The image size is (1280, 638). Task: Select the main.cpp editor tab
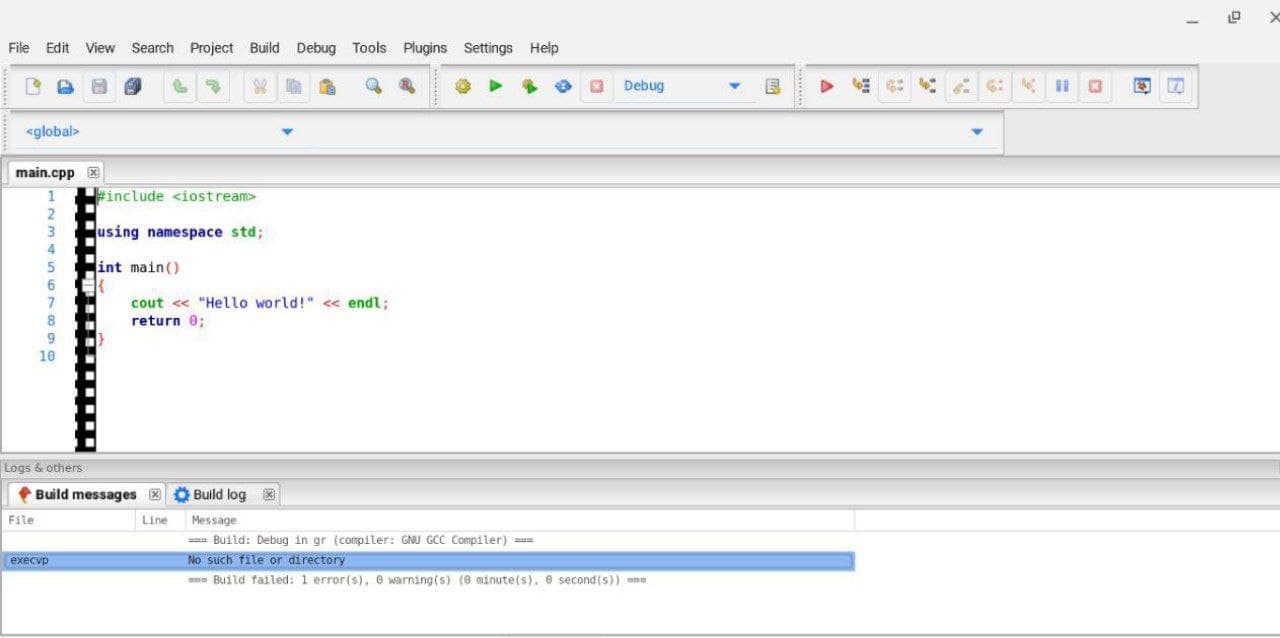[x=45, y=173]
